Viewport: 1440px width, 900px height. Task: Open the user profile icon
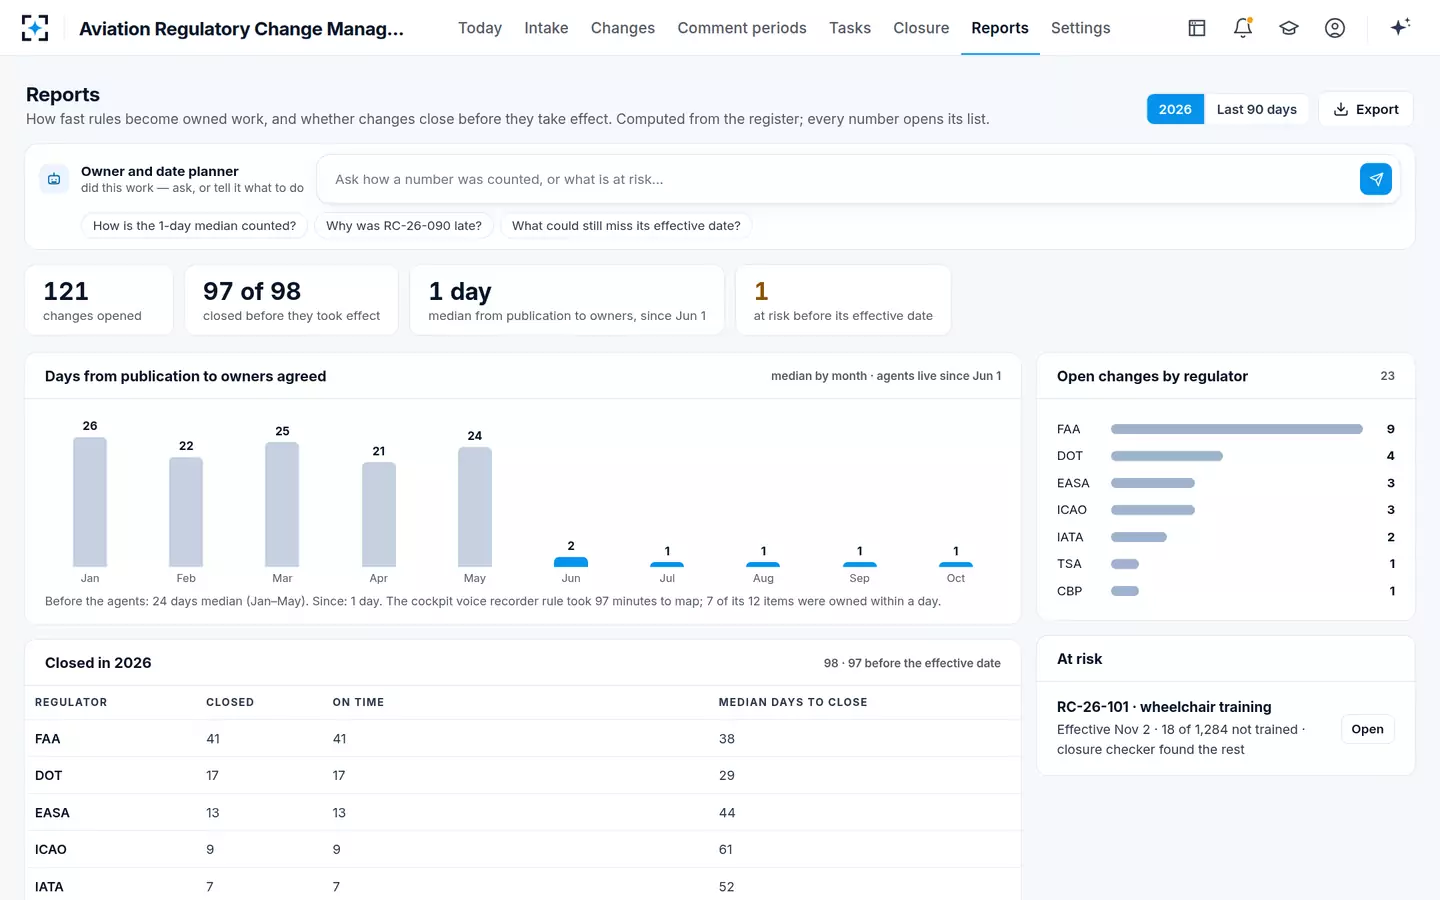(x=1335, y=28)
